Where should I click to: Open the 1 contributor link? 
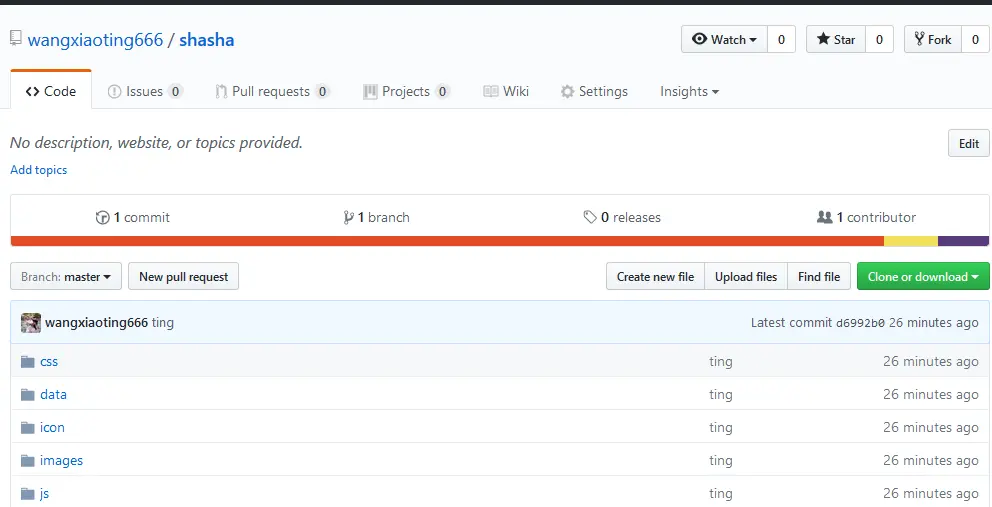[867, 217]
